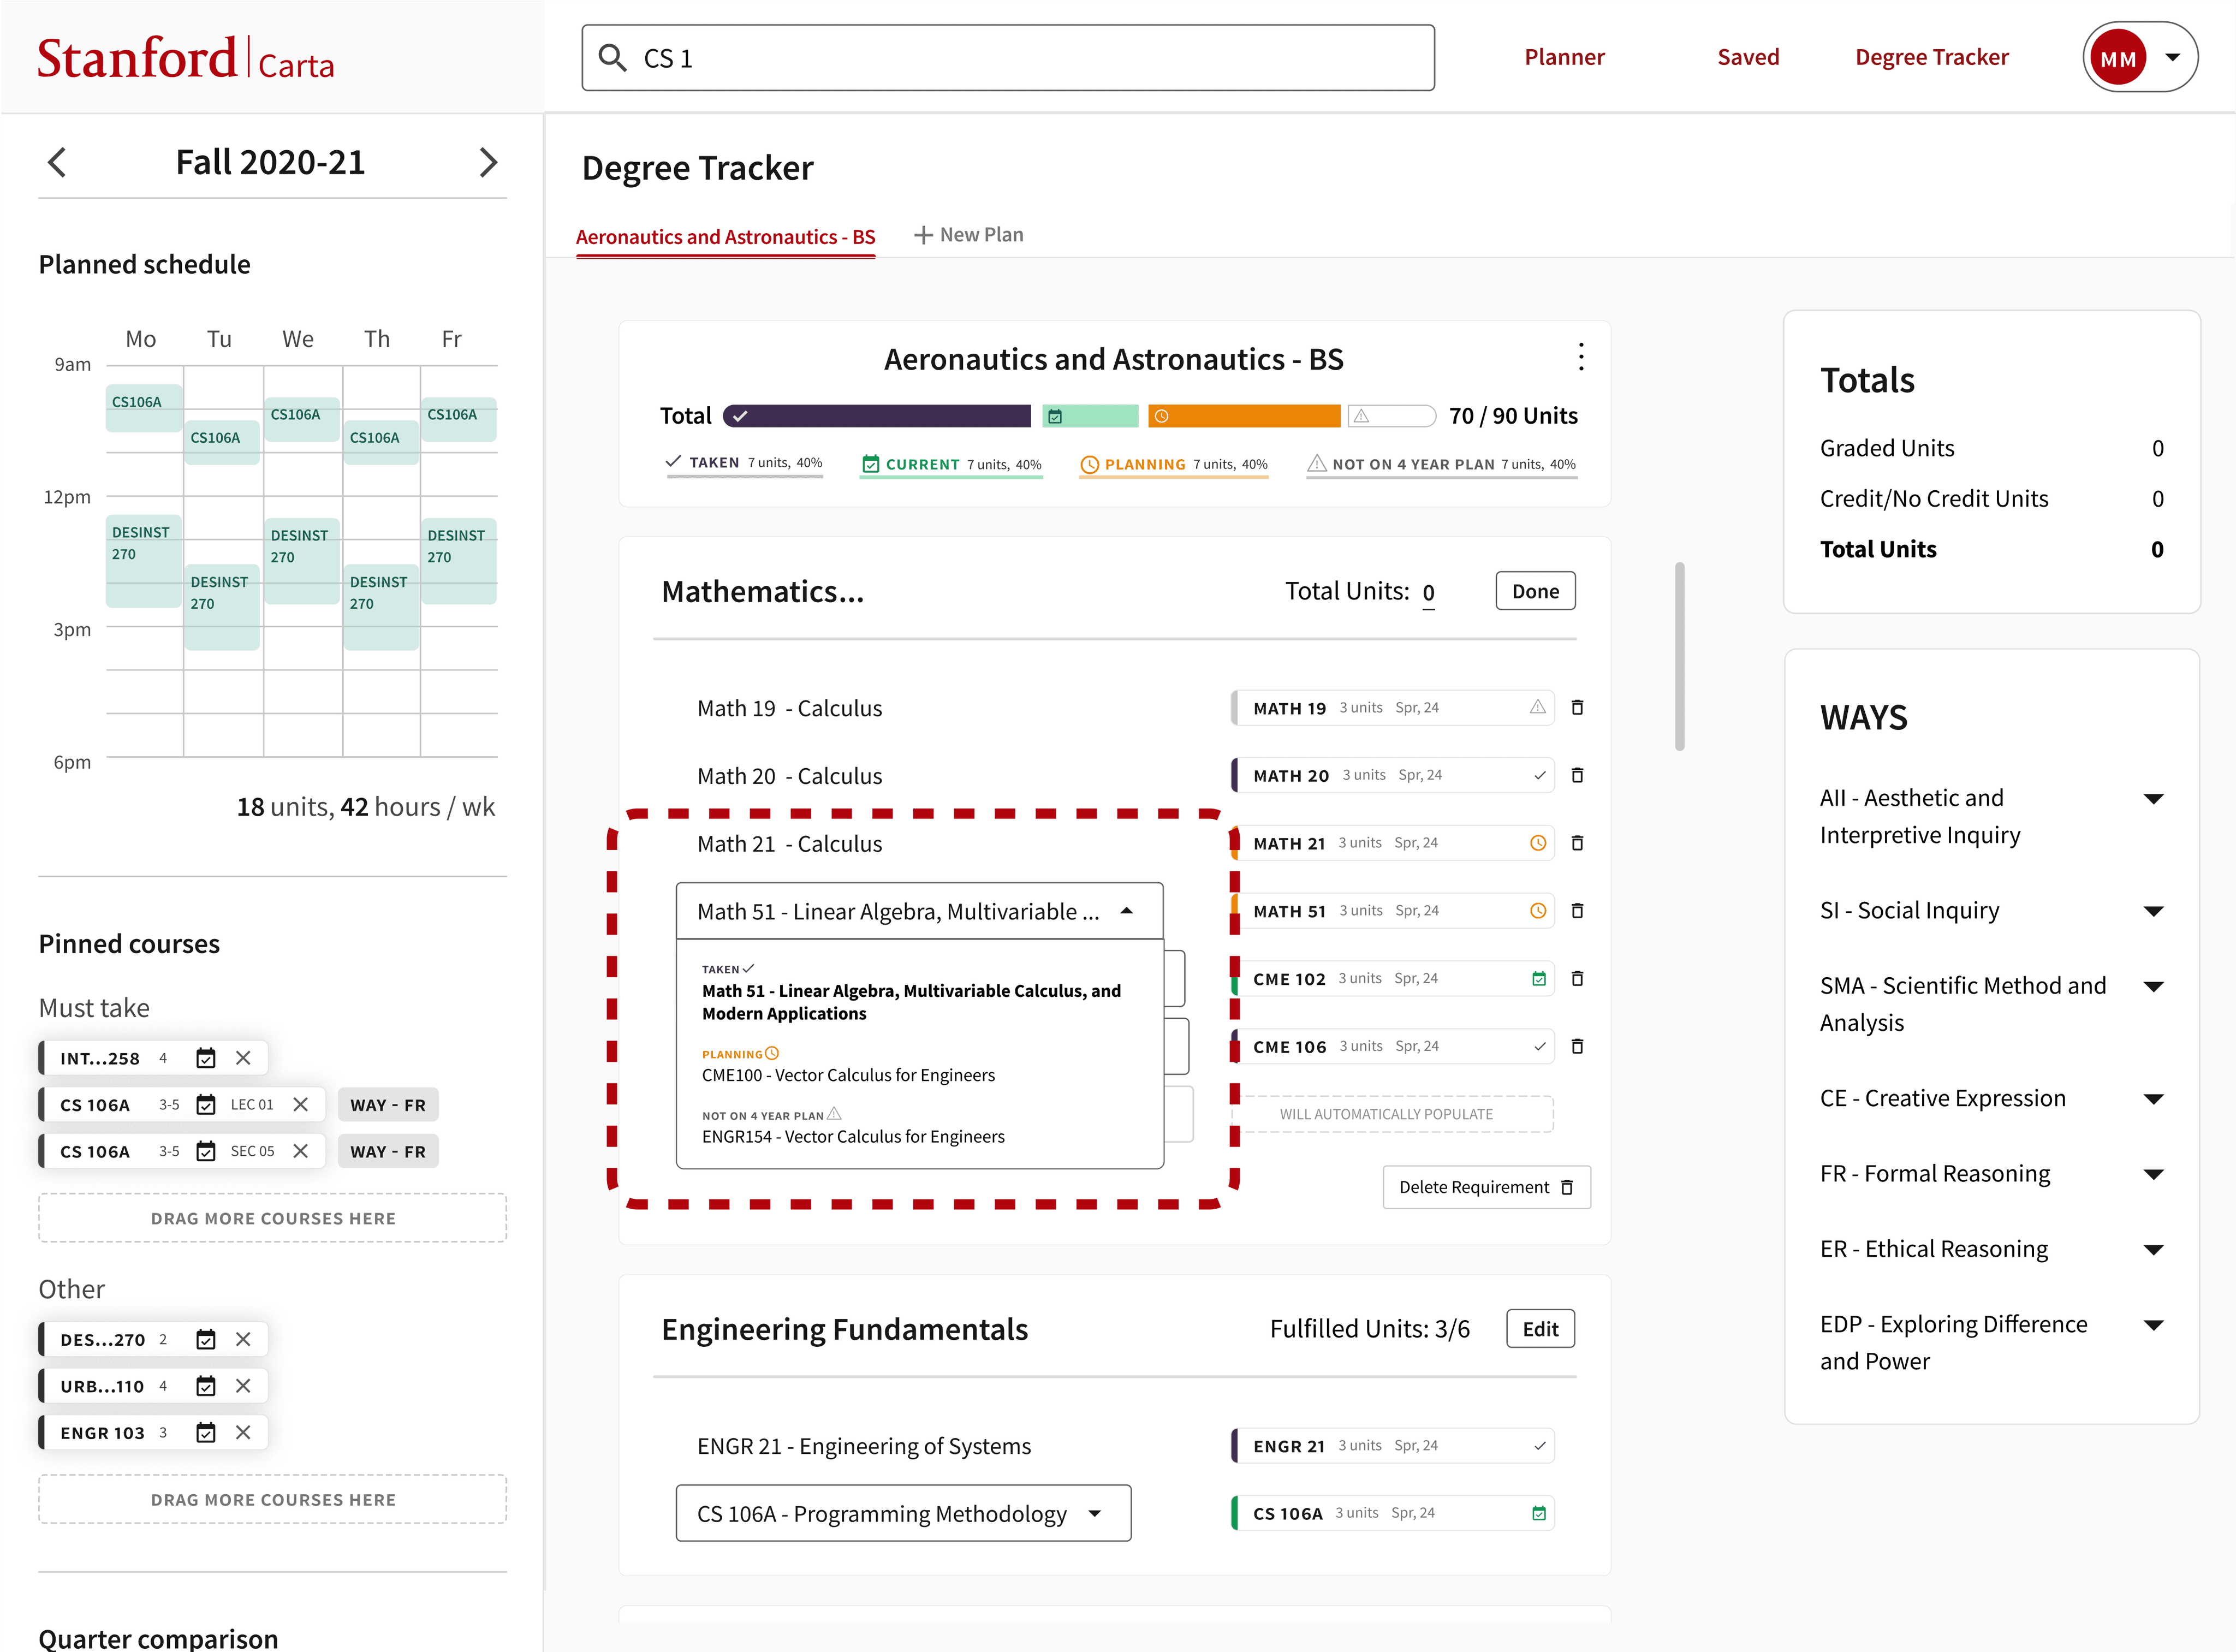
Task: Expand FR - Formal Reasoning section
Action: 2153,1174
